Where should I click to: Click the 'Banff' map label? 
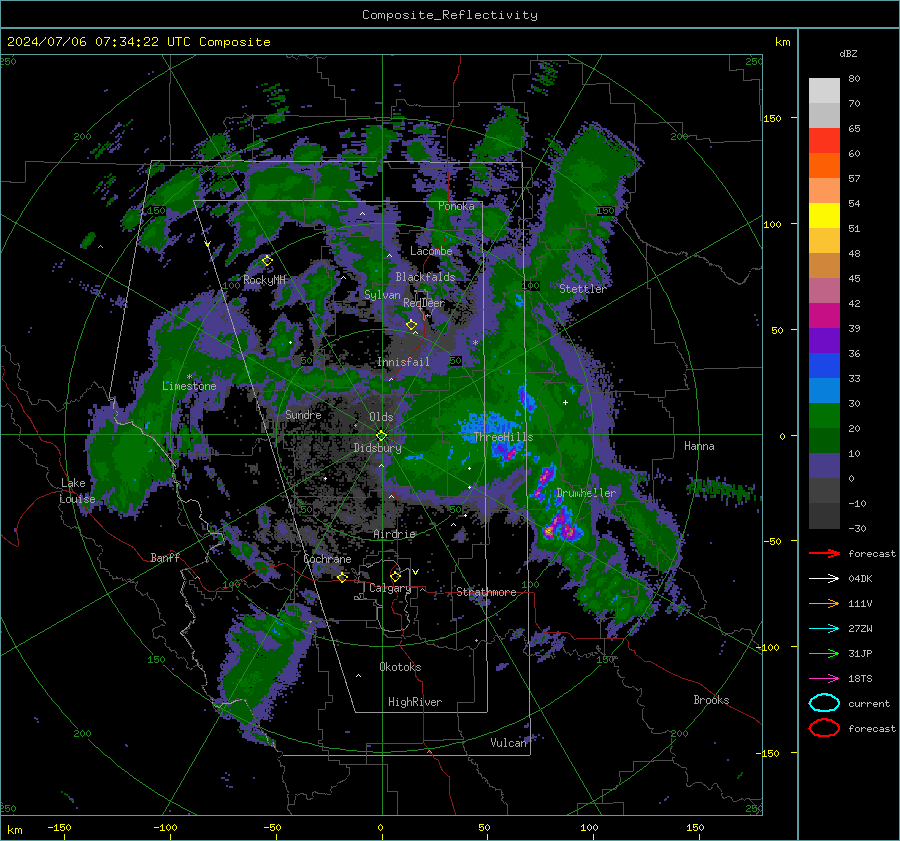165,557
